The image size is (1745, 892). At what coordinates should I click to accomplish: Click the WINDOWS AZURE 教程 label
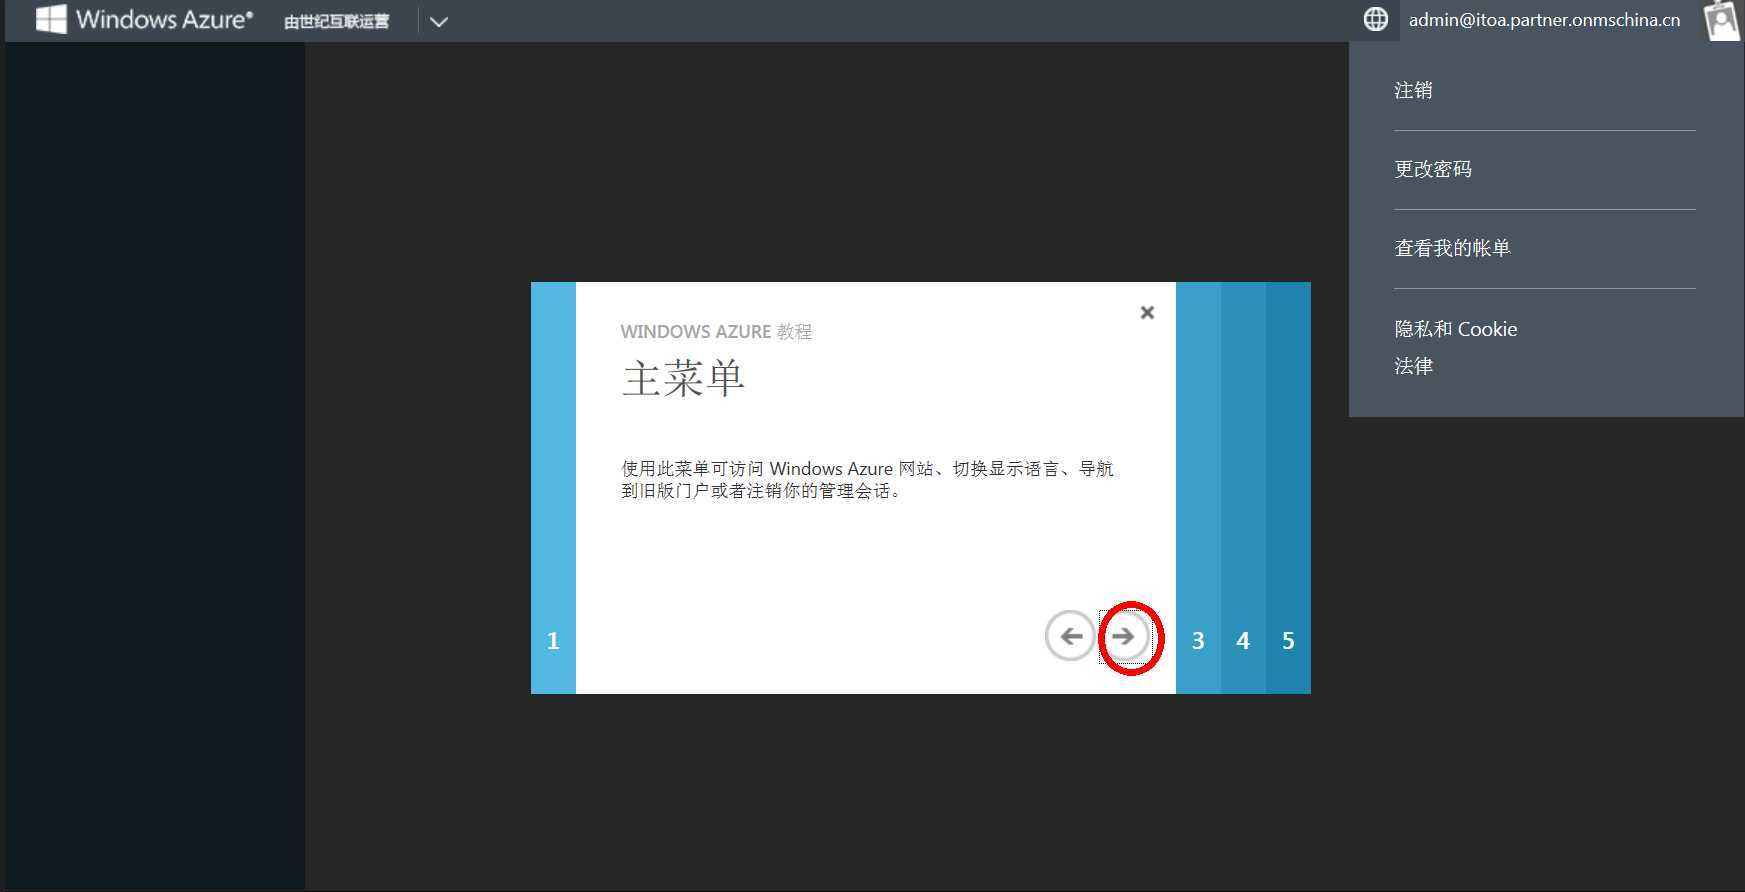click(716, 331)
